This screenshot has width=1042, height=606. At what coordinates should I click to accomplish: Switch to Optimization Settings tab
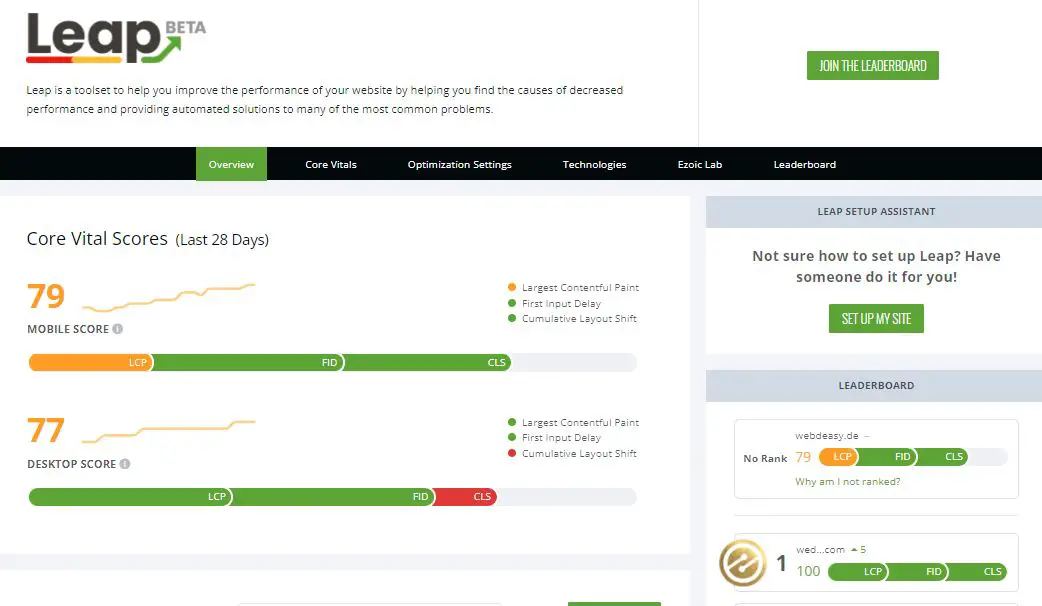[459, 164]
